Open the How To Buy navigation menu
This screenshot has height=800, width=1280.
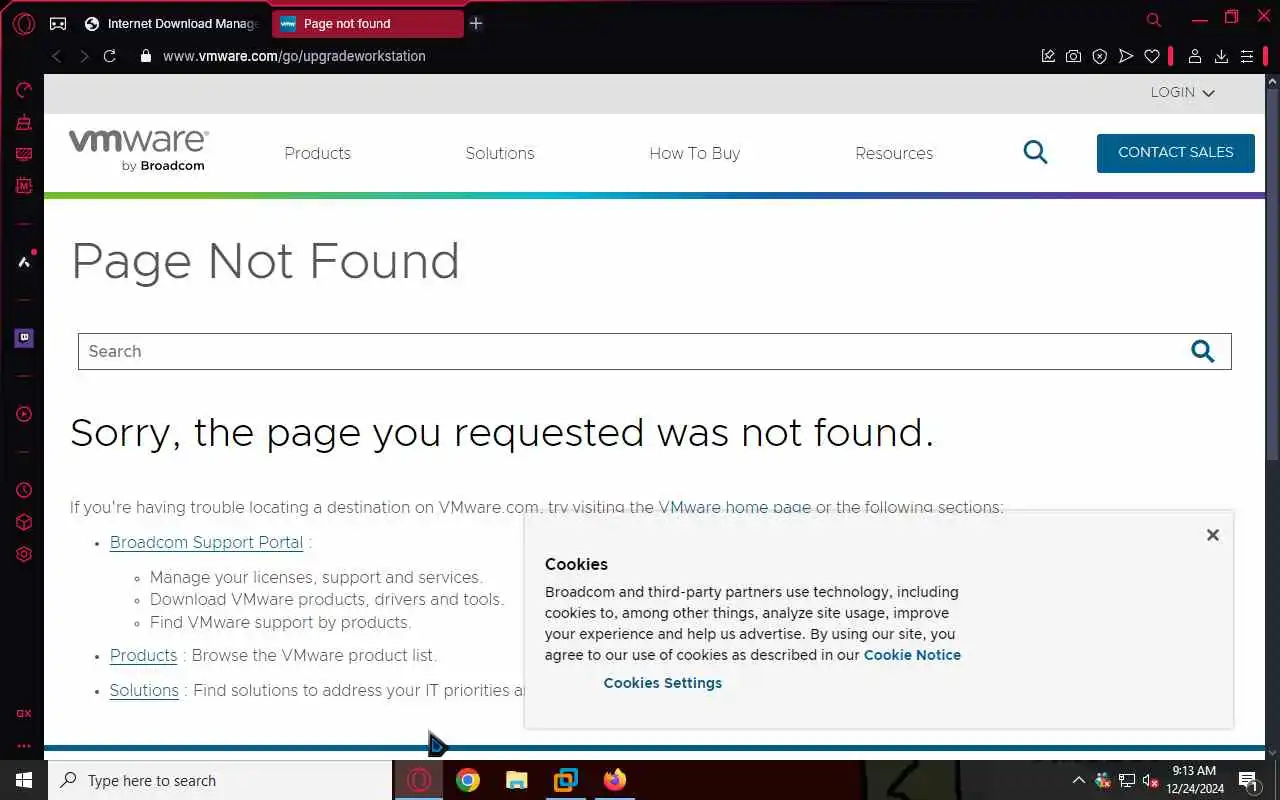tap(695, 153)
